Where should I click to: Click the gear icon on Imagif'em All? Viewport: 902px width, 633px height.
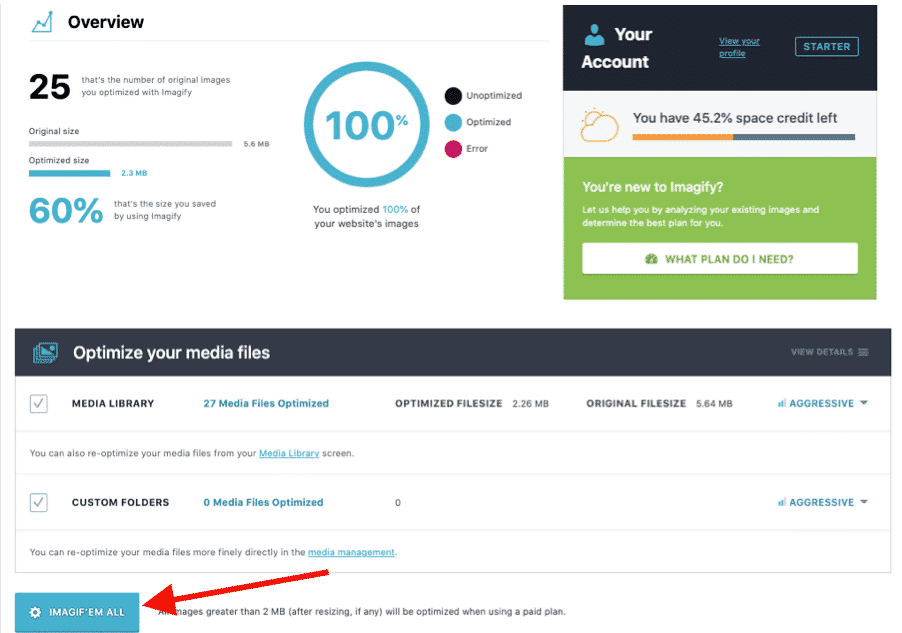point(35,612)
